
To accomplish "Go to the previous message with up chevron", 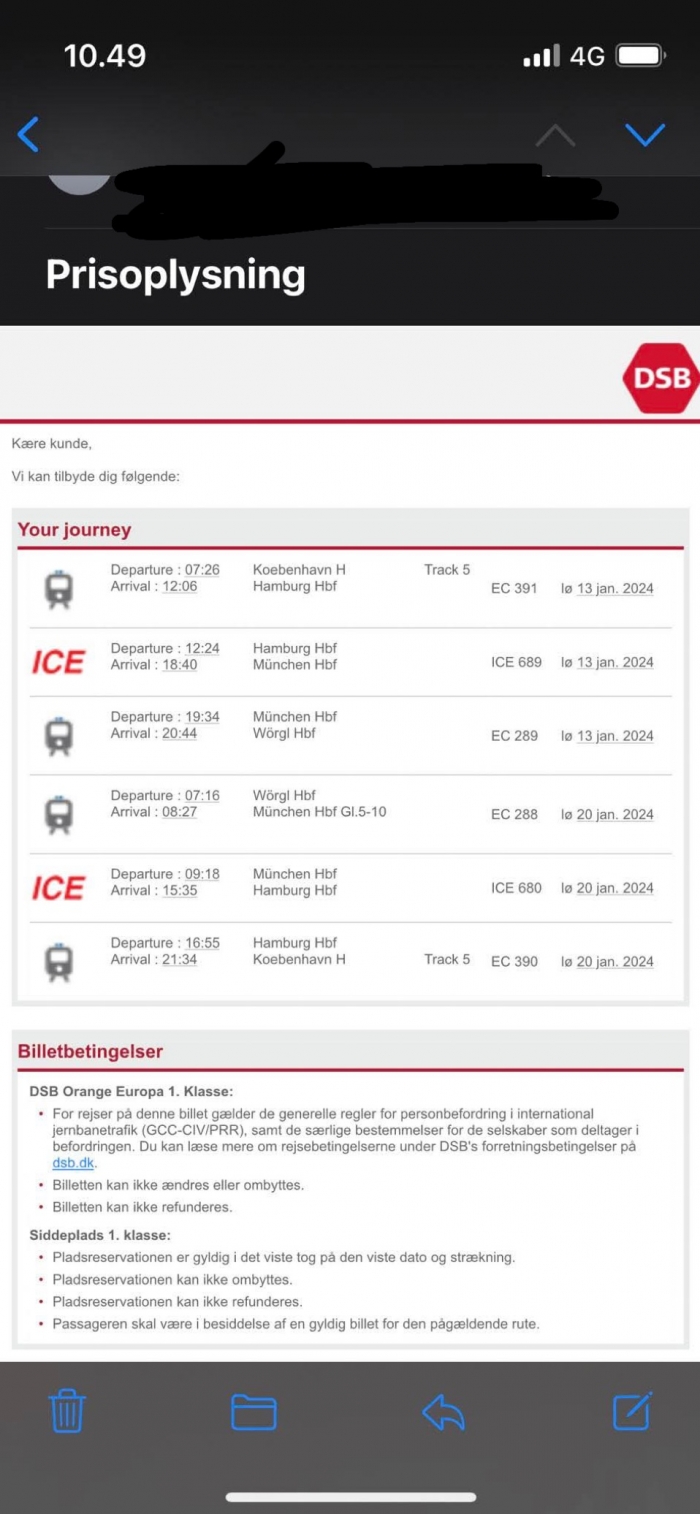I will point(555,136).
